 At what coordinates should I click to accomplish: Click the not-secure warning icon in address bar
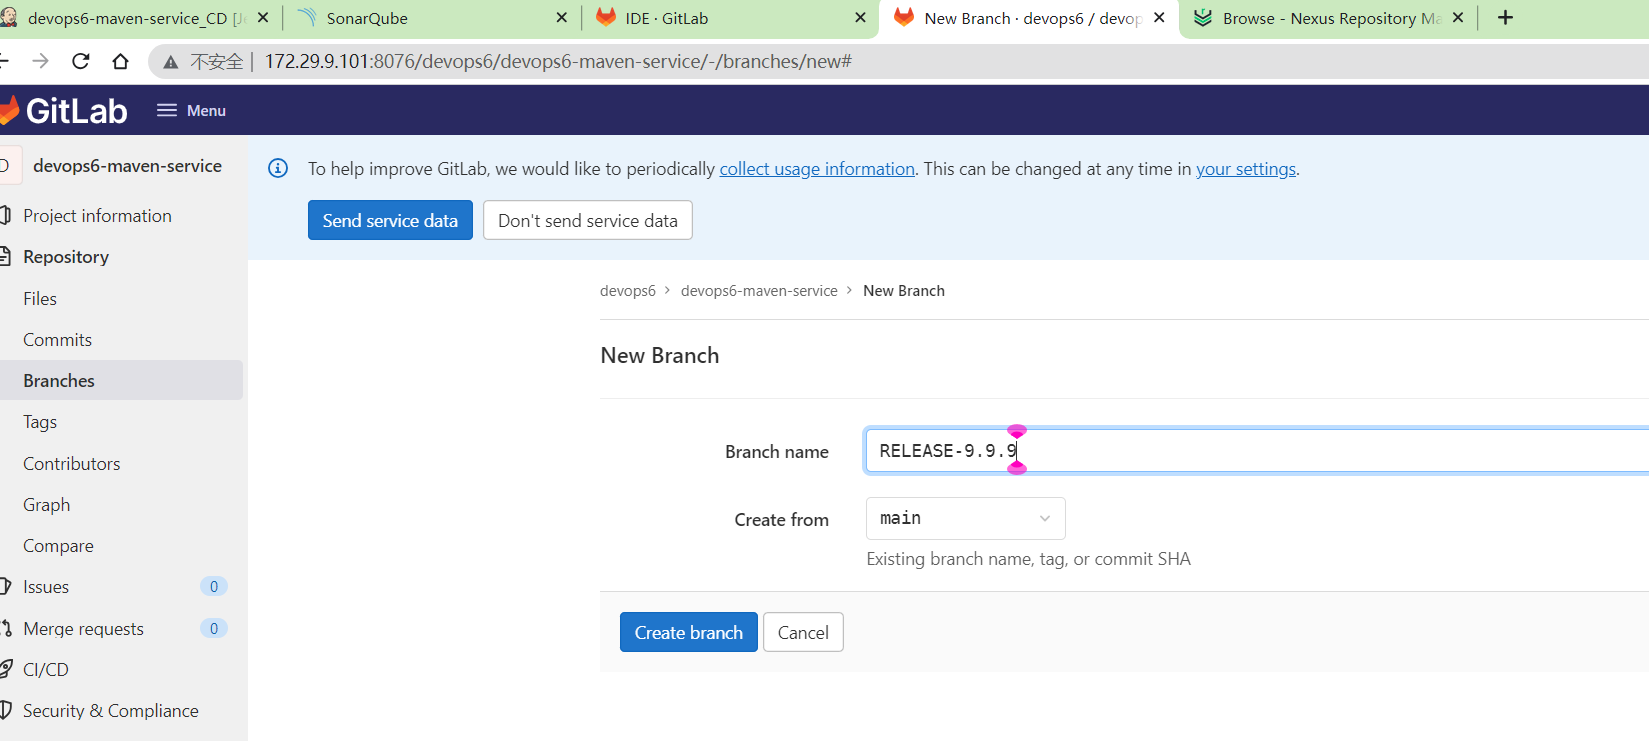[171, 62]
